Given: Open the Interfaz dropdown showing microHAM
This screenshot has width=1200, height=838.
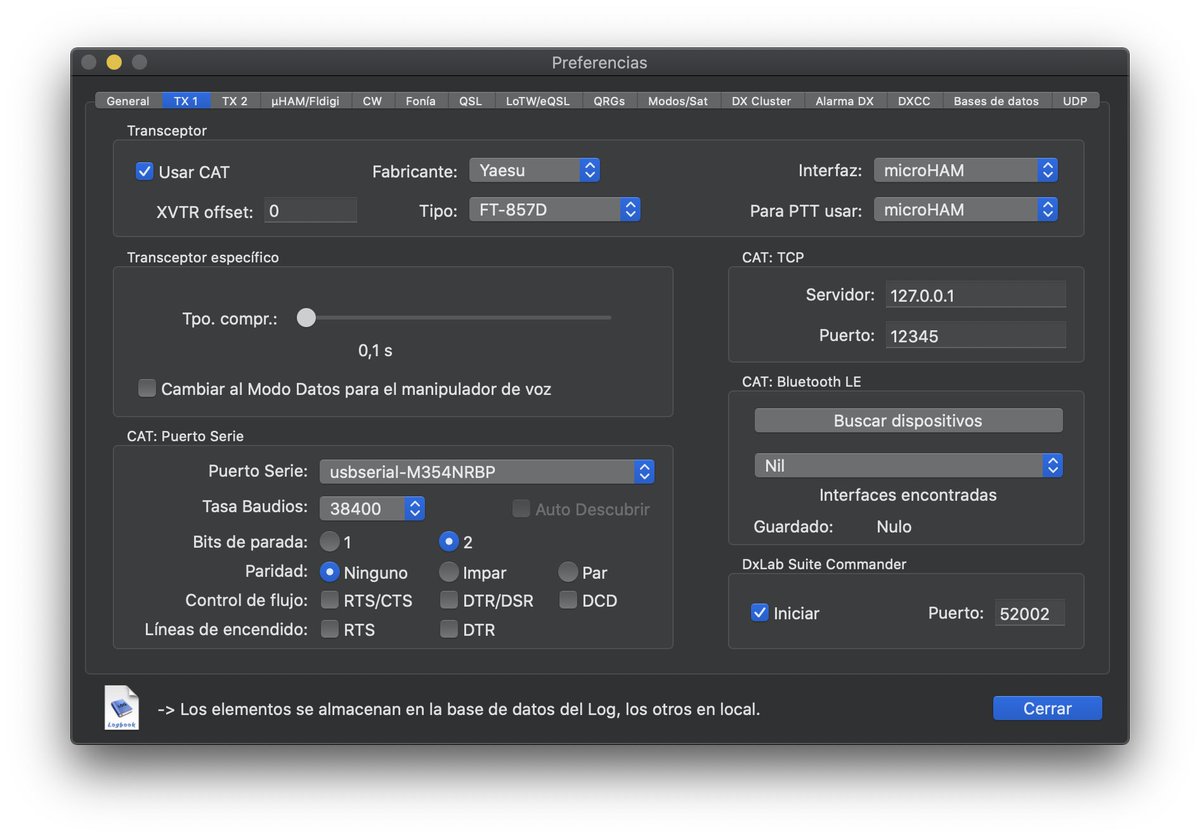Looking at the screenshot, I should (x=966, y=170).
